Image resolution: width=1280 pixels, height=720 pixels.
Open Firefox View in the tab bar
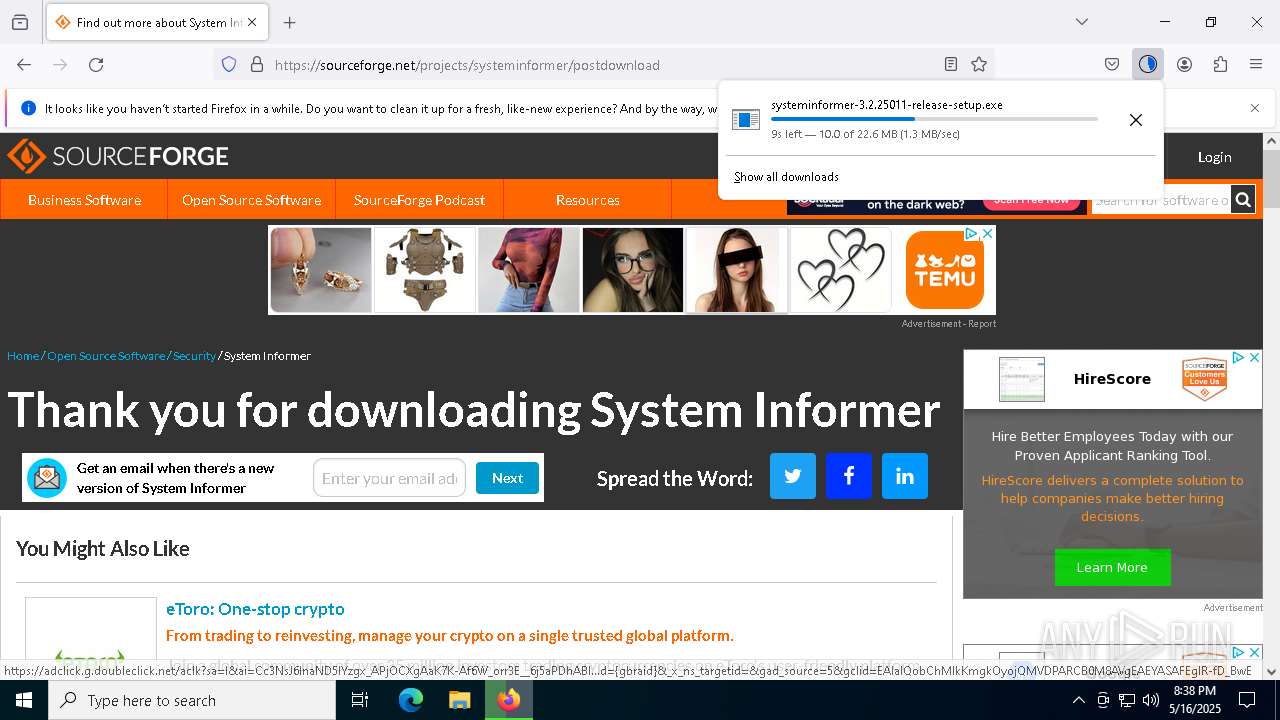coord(20,22)
